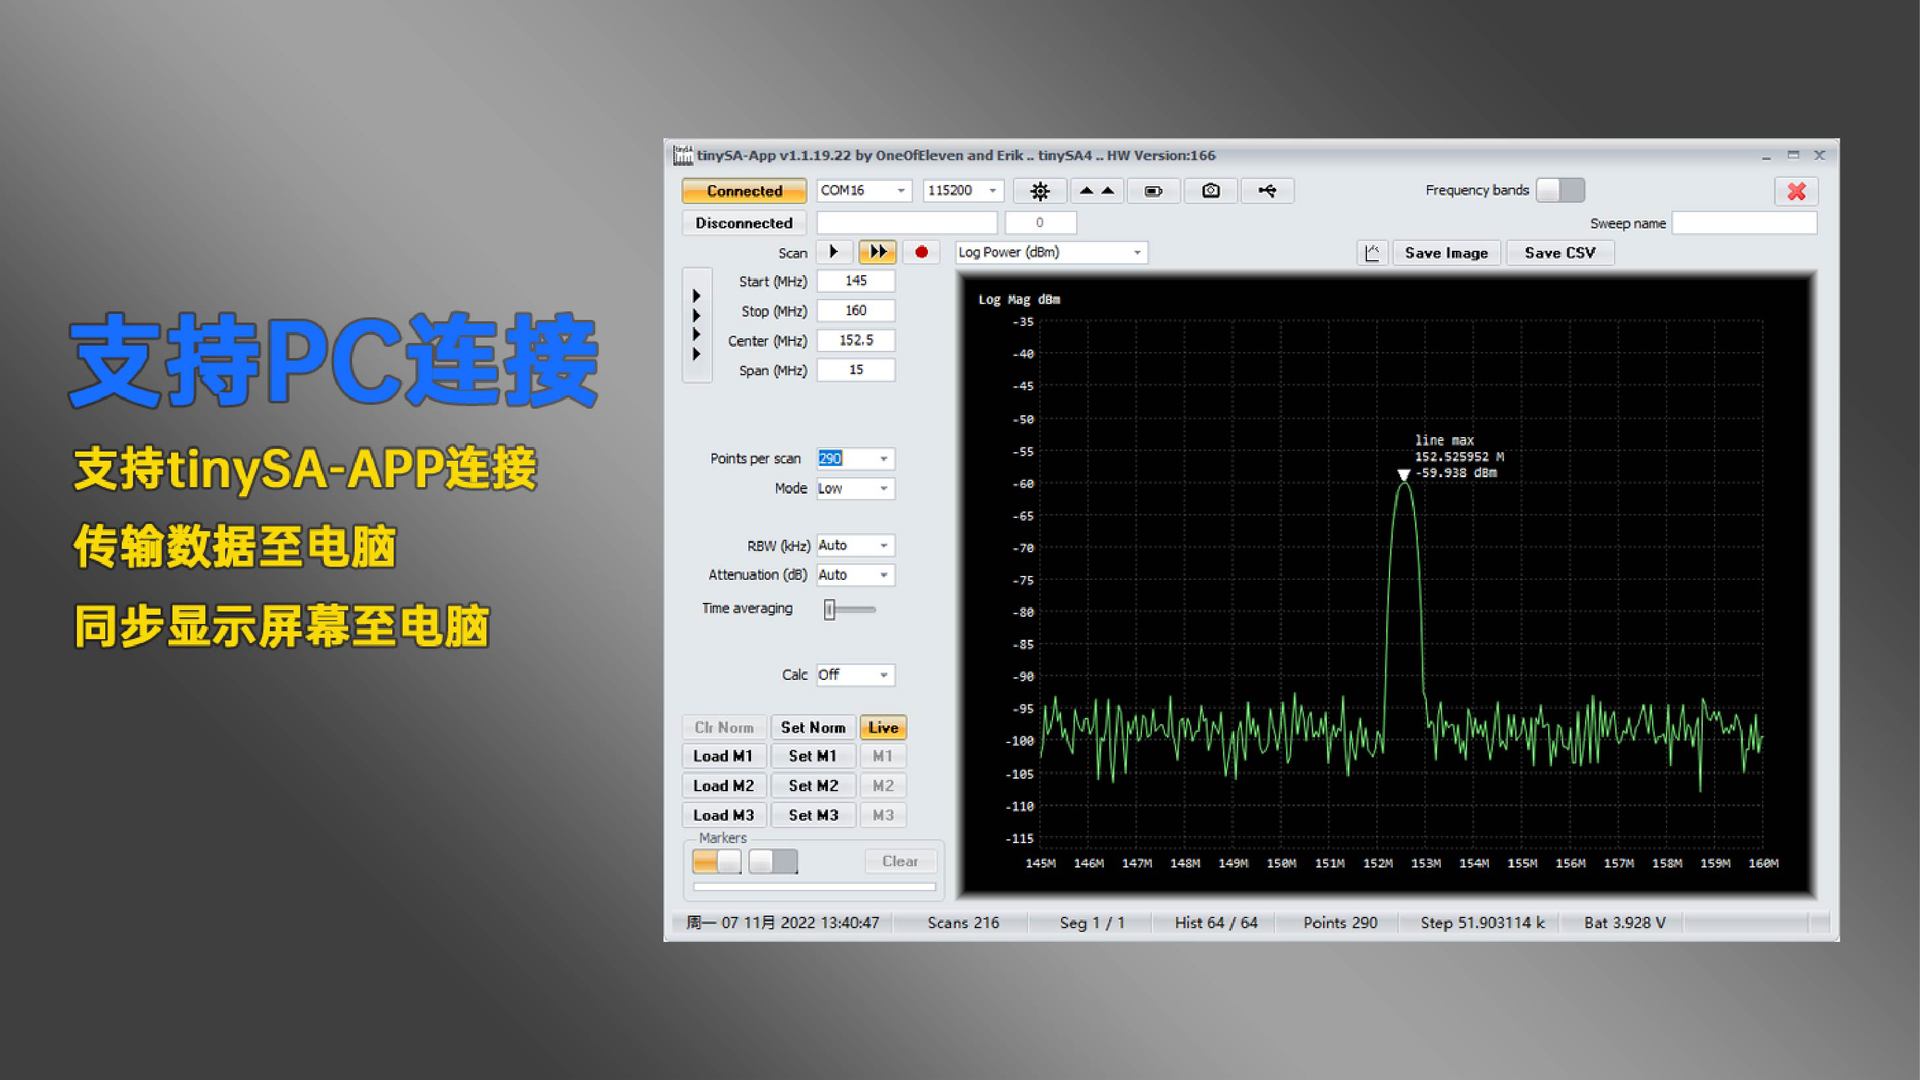Enable the first marker toggle in Markers section

tap(712, 860)
